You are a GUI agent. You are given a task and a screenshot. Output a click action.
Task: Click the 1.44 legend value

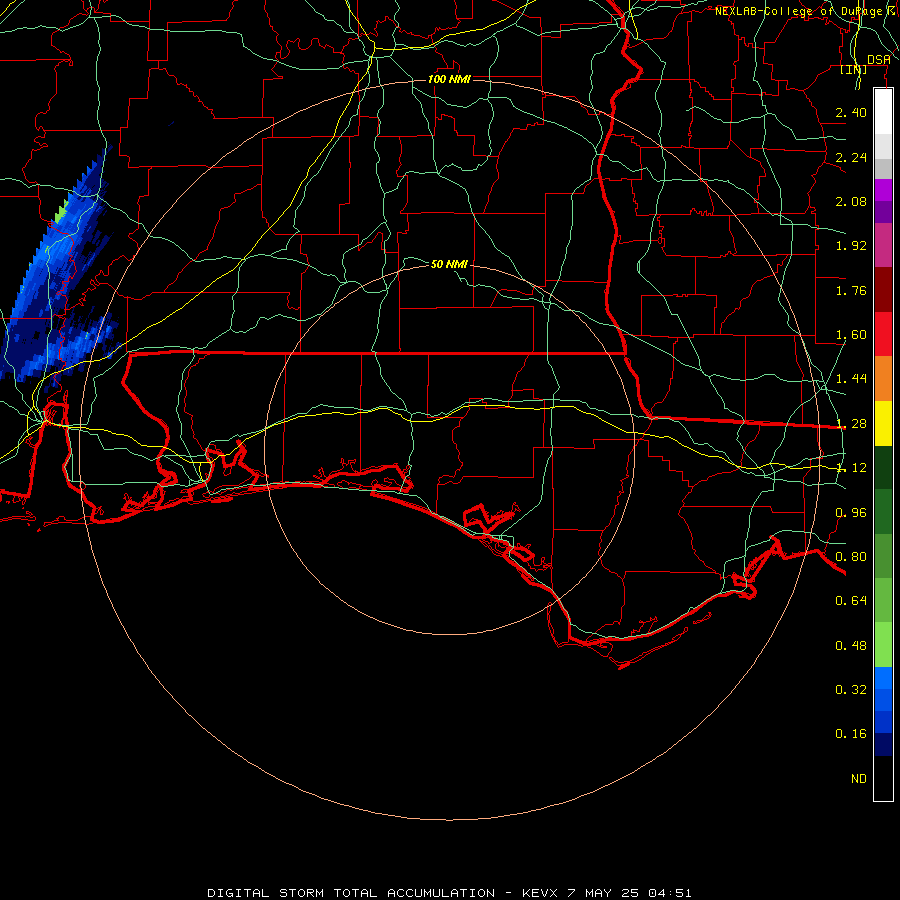pos(851,379)
